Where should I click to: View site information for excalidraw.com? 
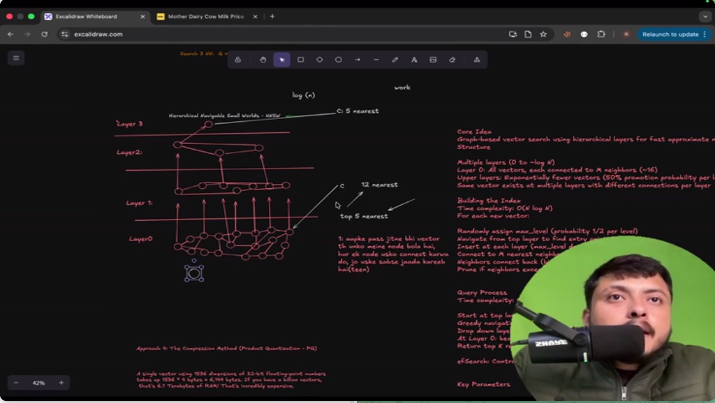pyautogui.click(x=65, y=34)
